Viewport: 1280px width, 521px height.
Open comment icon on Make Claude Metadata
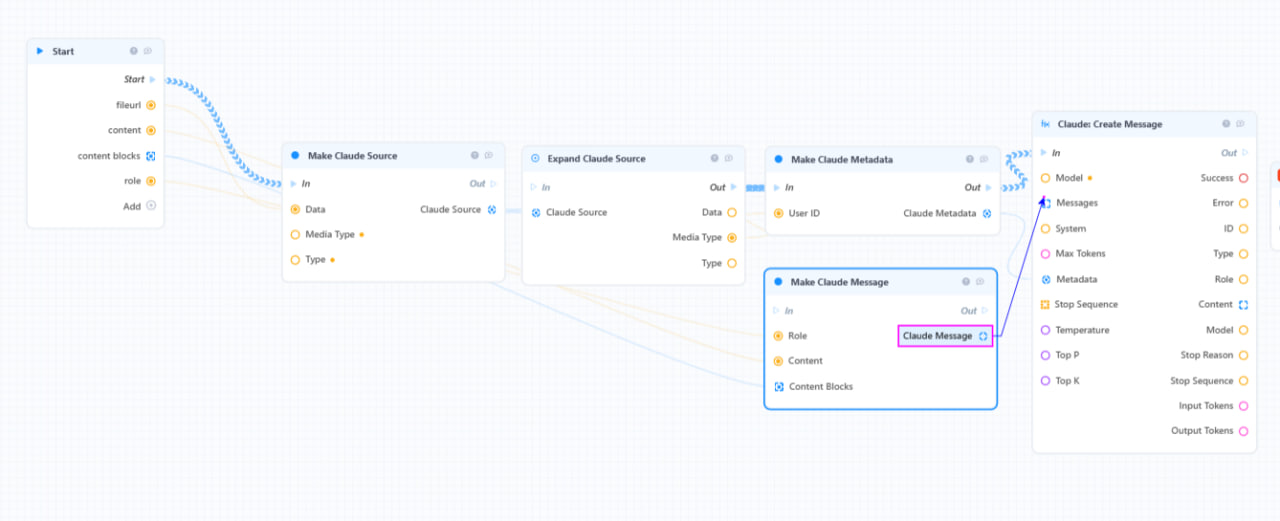[984, 159]
